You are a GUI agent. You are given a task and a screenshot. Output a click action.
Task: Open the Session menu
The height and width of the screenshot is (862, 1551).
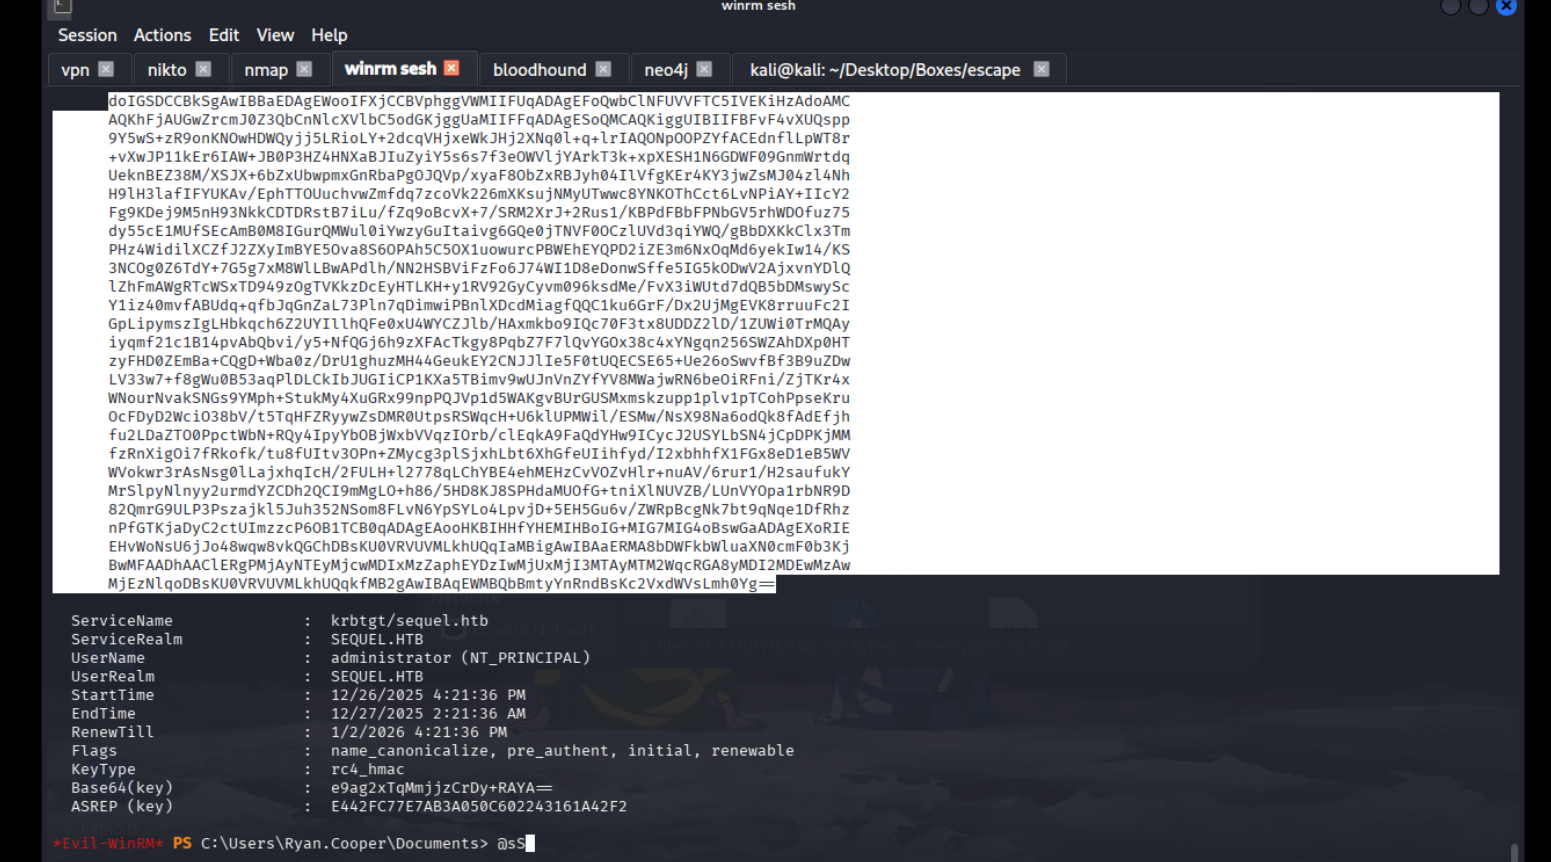[x=87, y=35]
